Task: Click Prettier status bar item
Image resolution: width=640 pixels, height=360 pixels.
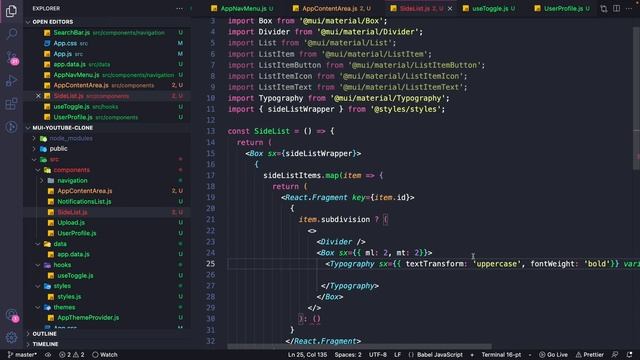Action: [589, 355]
